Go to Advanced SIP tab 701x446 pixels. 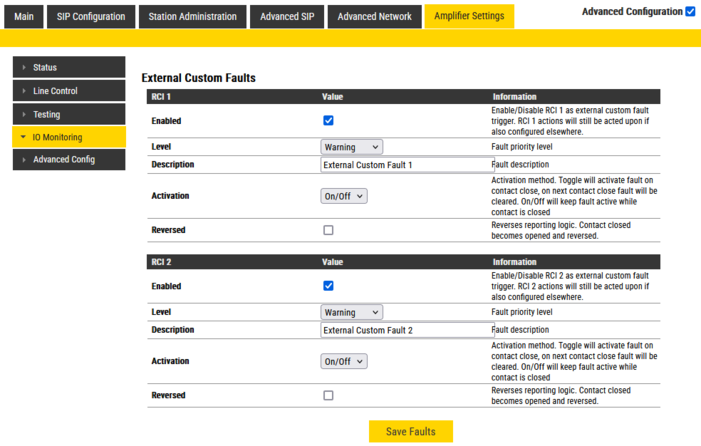(x=287, y=16)
